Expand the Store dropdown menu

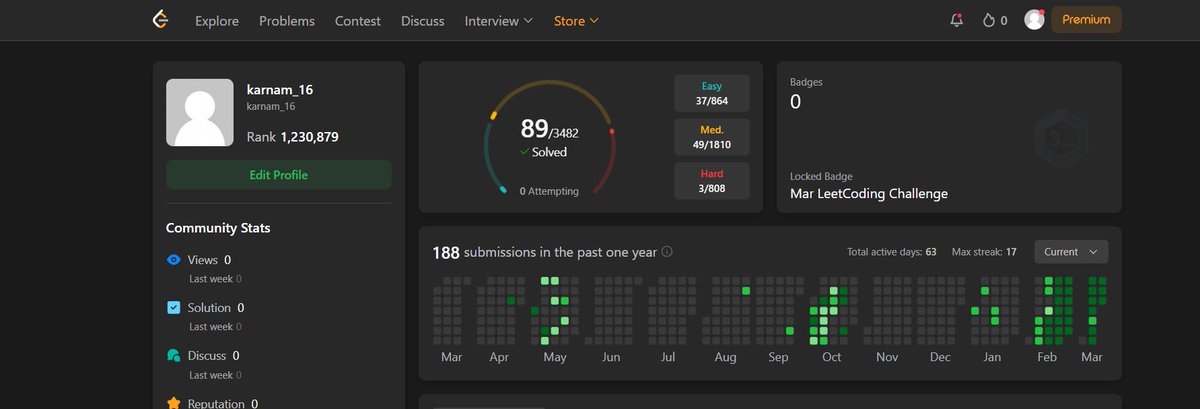pyautogui.click(x=576, y=20)
